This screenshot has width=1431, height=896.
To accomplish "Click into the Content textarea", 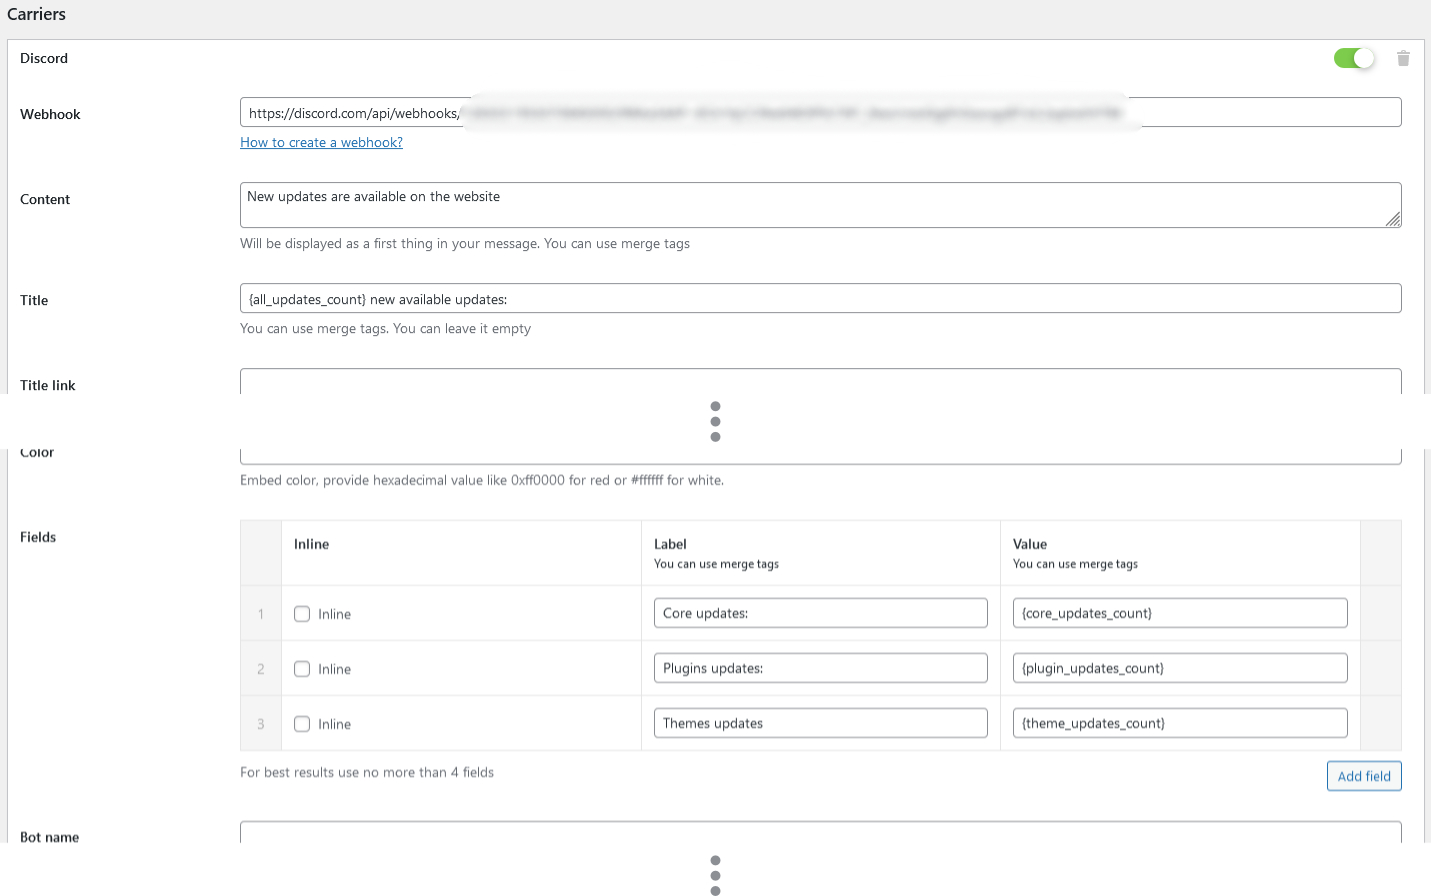I will point(820,205).
